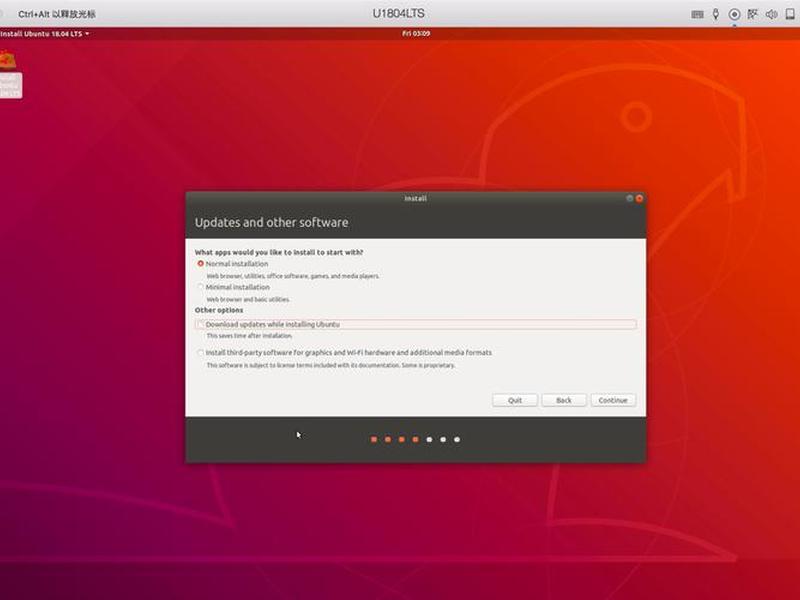
Task: Click the network adapter icon beside the speaker
Action: point(753,14)
